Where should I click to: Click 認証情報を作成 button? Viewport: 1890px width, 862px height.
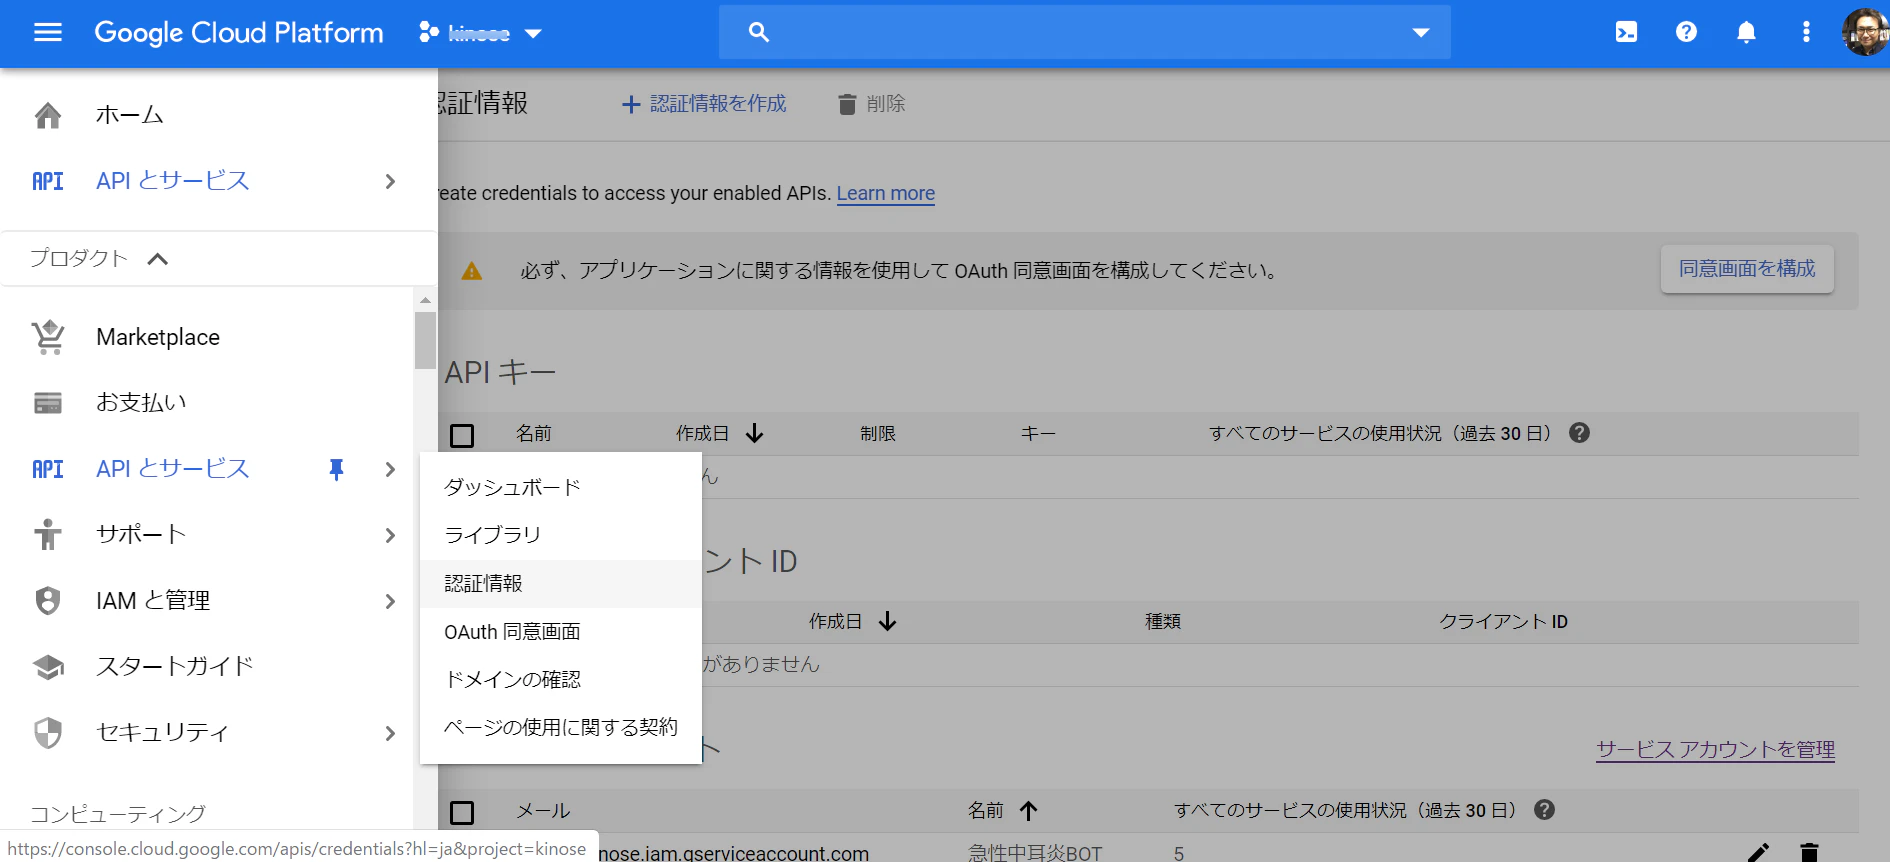click(x=704, y=104)
